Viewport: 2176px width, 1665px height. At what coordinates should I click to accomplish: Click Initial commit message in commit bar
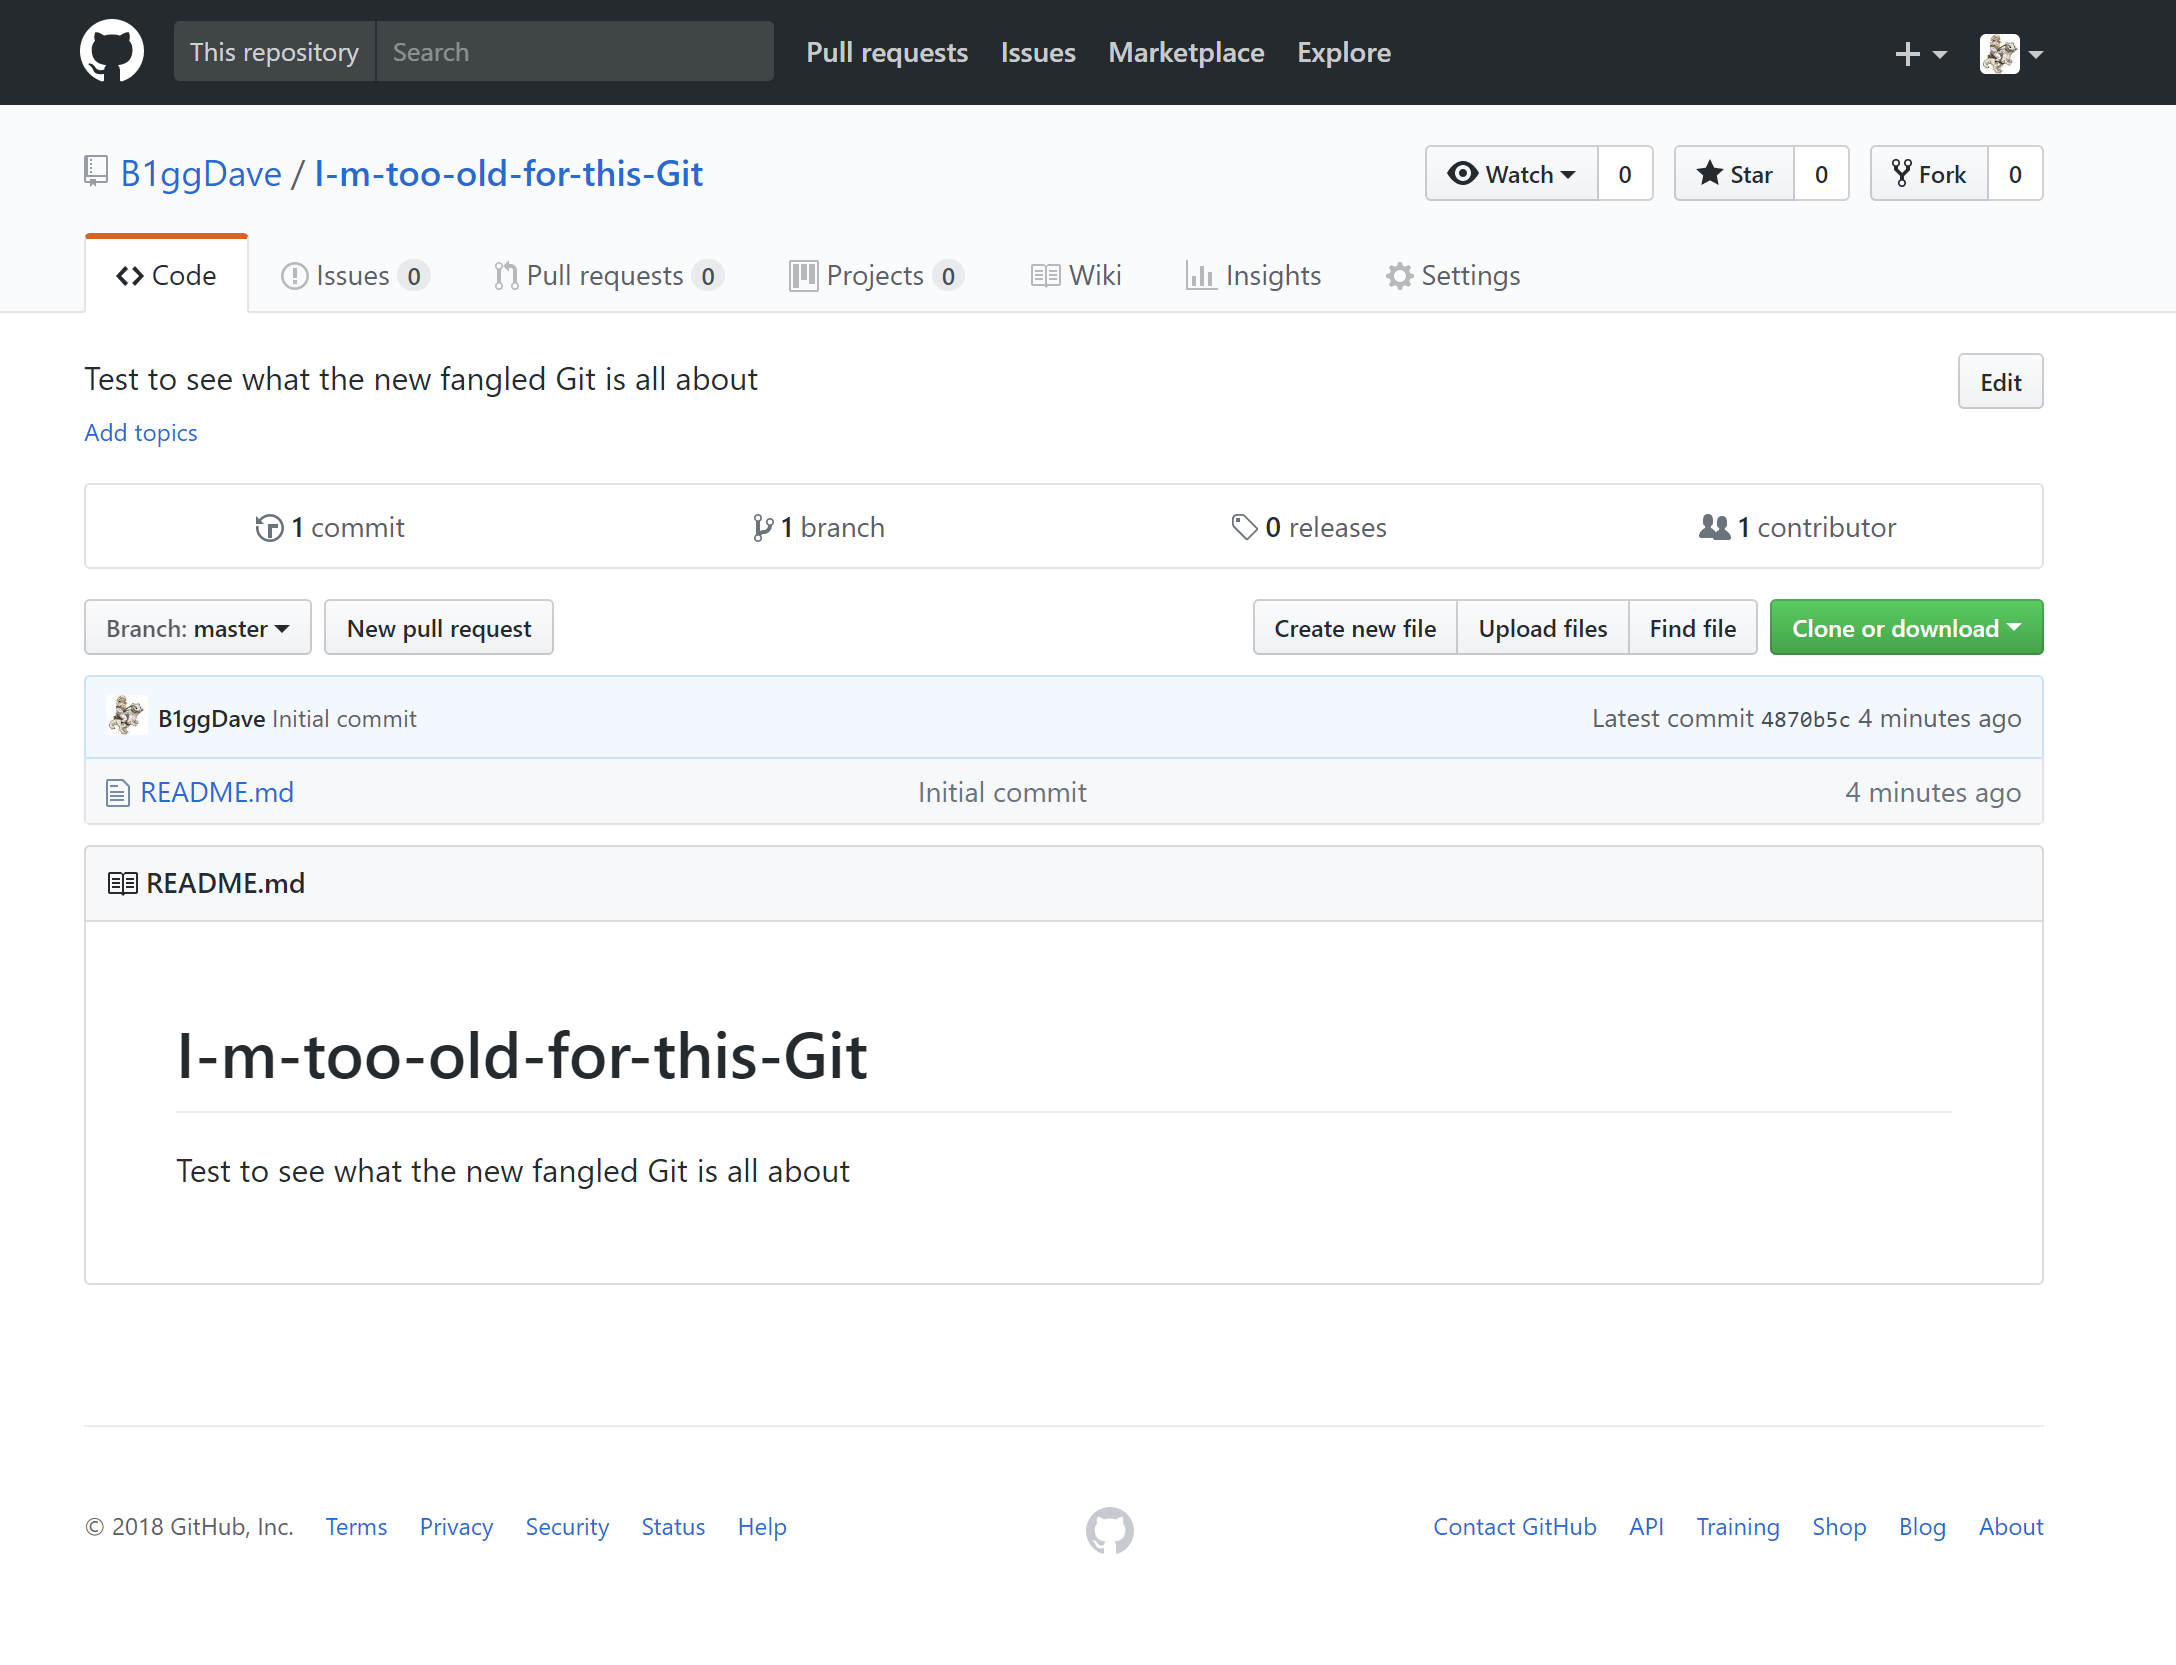tap(344, 719)
